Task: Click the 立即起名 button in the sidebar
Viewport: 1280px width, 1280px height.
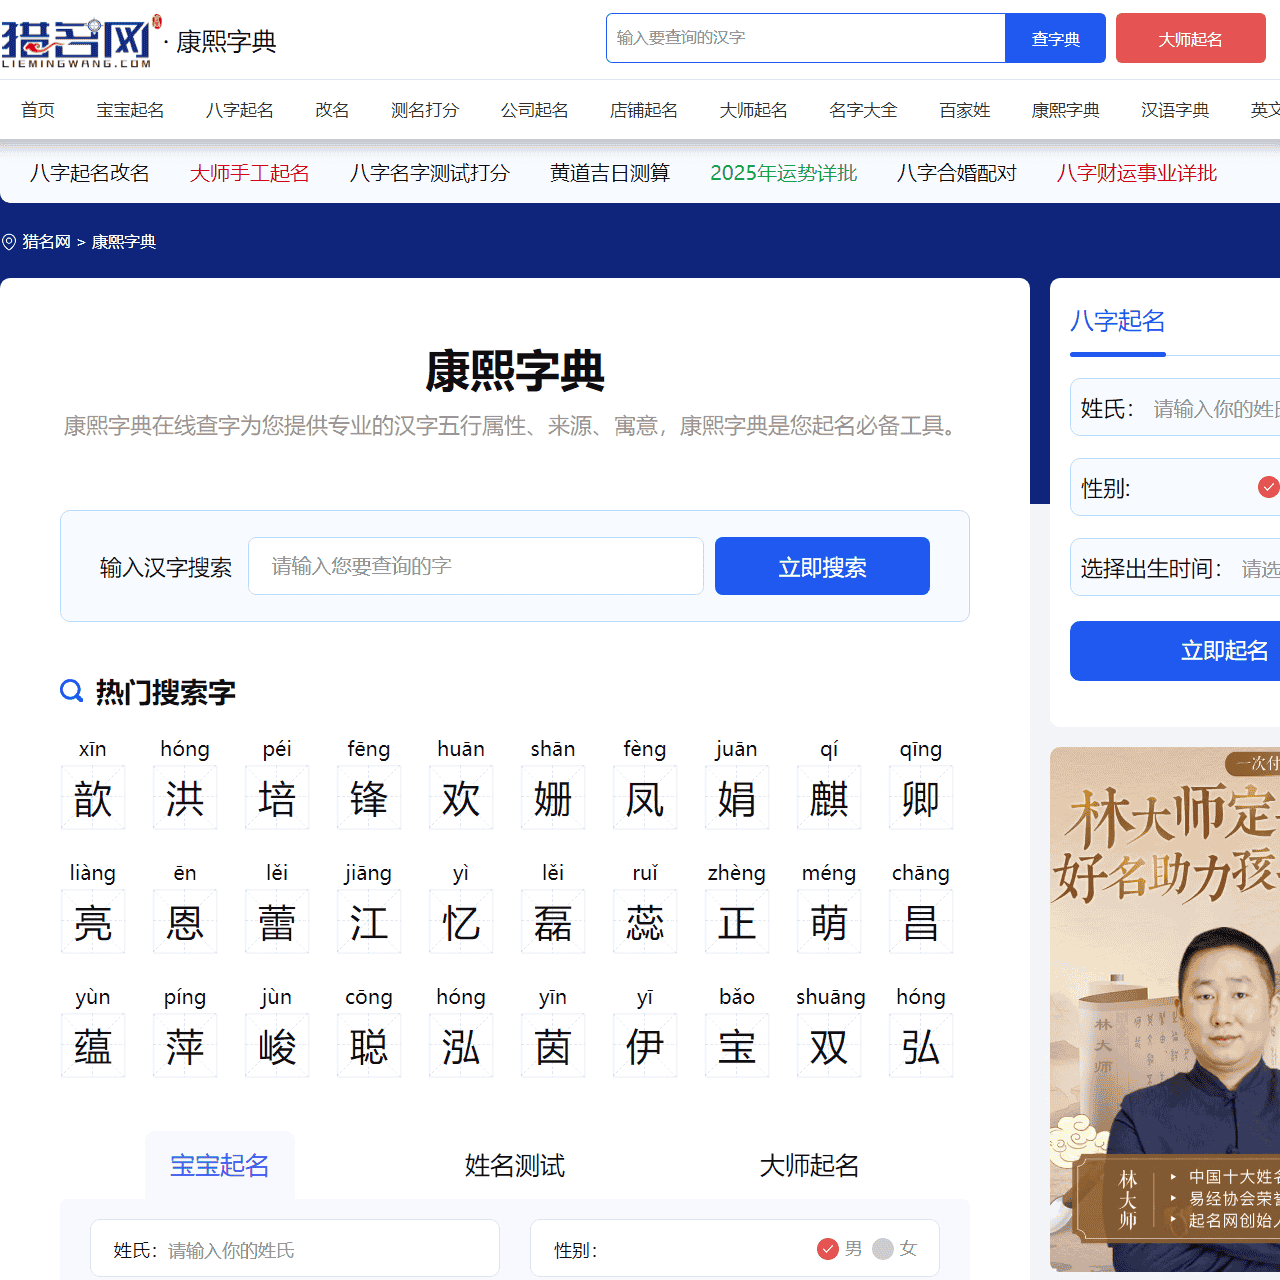Action: click(x=1224, y=651)
